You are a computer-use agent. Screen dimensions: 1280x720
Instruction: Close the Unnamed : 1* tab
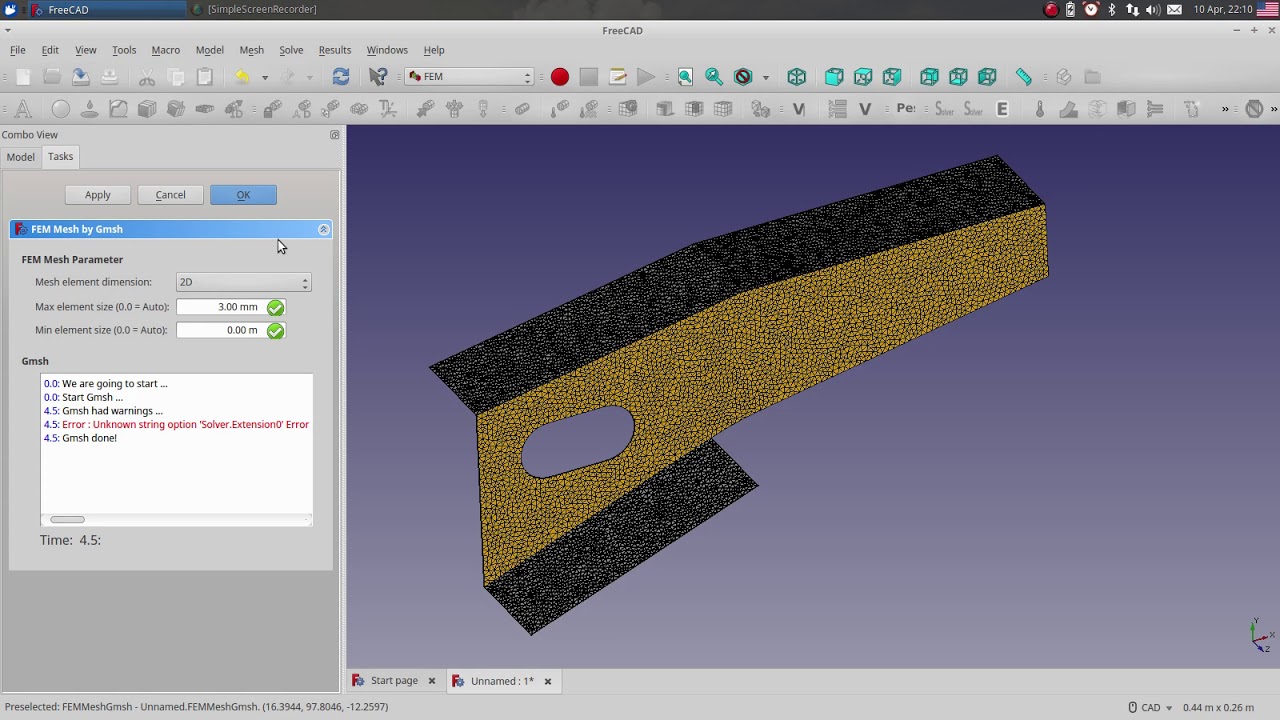548,681
